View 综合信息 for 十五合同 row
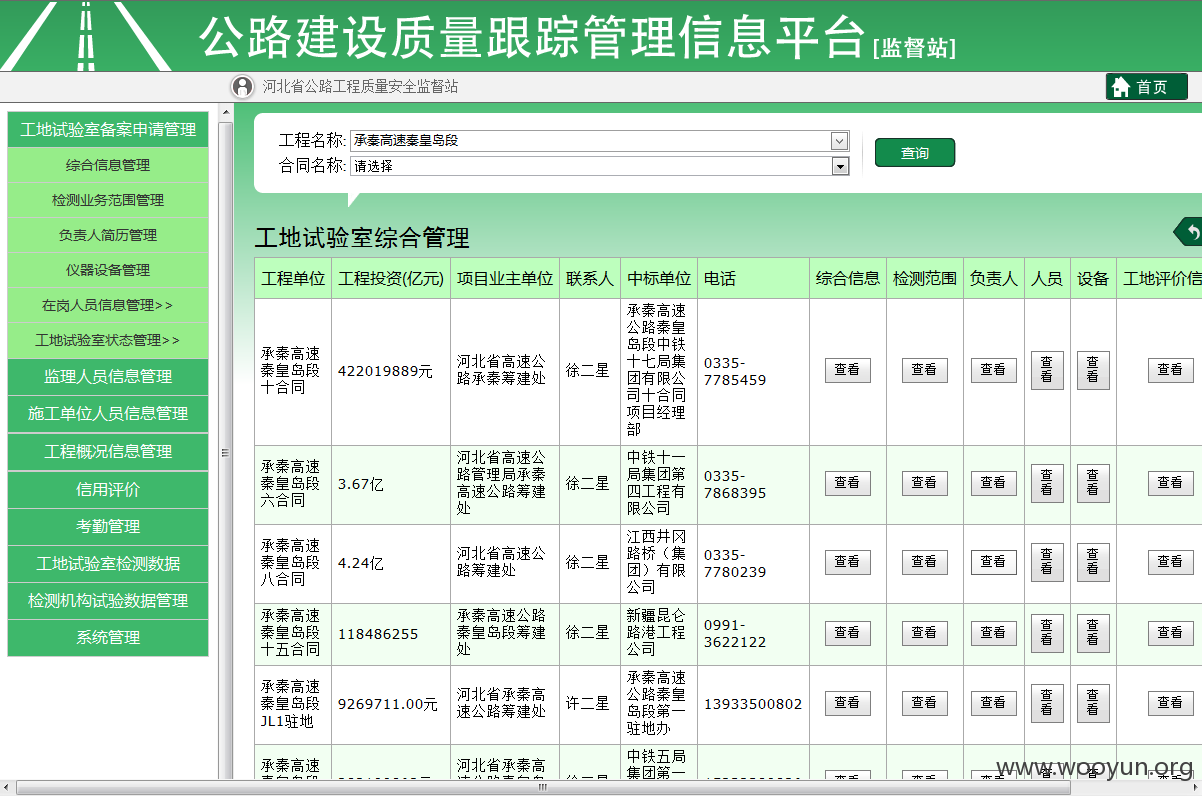 [x=847, y=633]
